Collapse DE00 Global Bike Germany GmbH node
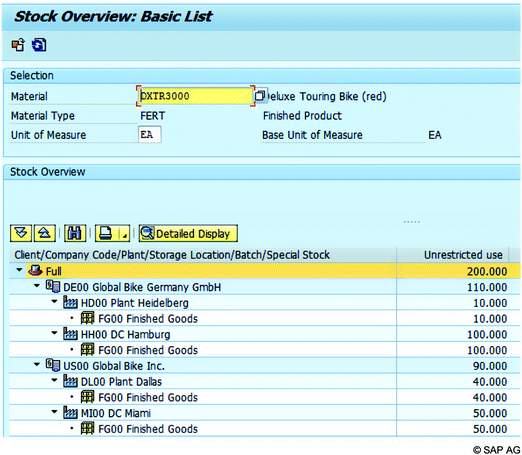The image size is (522, 455). [x=37, y=286]
